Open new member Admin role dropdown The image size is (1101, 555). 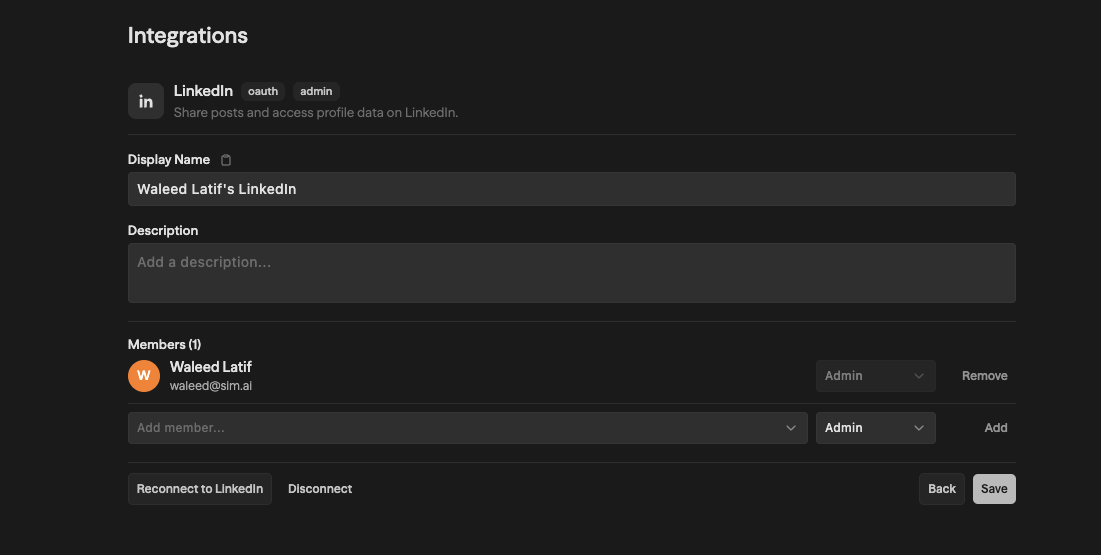tap(876, 428)
